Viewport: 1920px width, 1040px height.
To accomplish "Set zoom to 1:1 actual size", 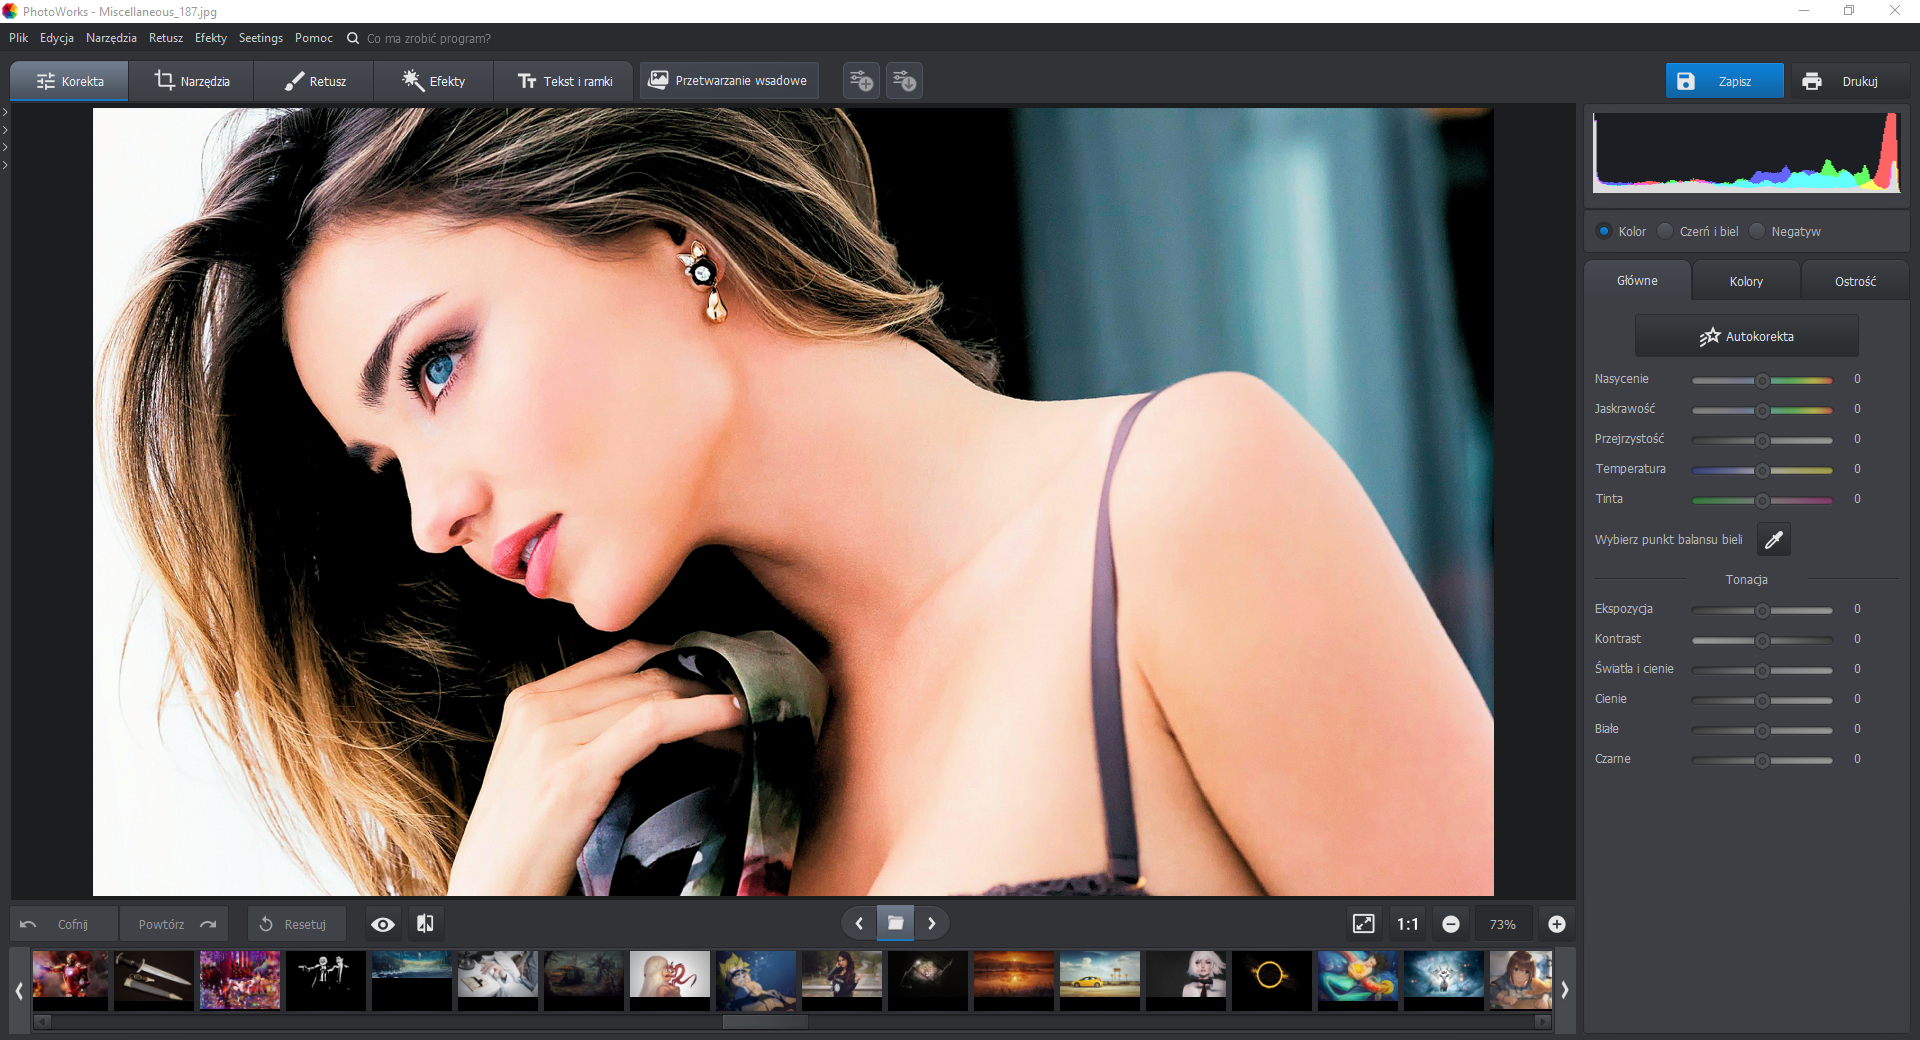I will [1408, 924].
